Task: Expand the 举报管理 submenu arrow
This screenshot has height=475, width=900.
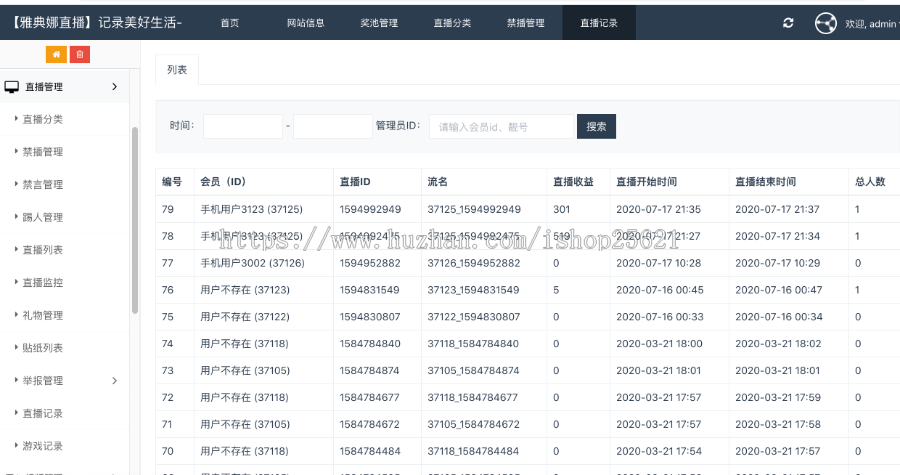Action: click(114, 380)
